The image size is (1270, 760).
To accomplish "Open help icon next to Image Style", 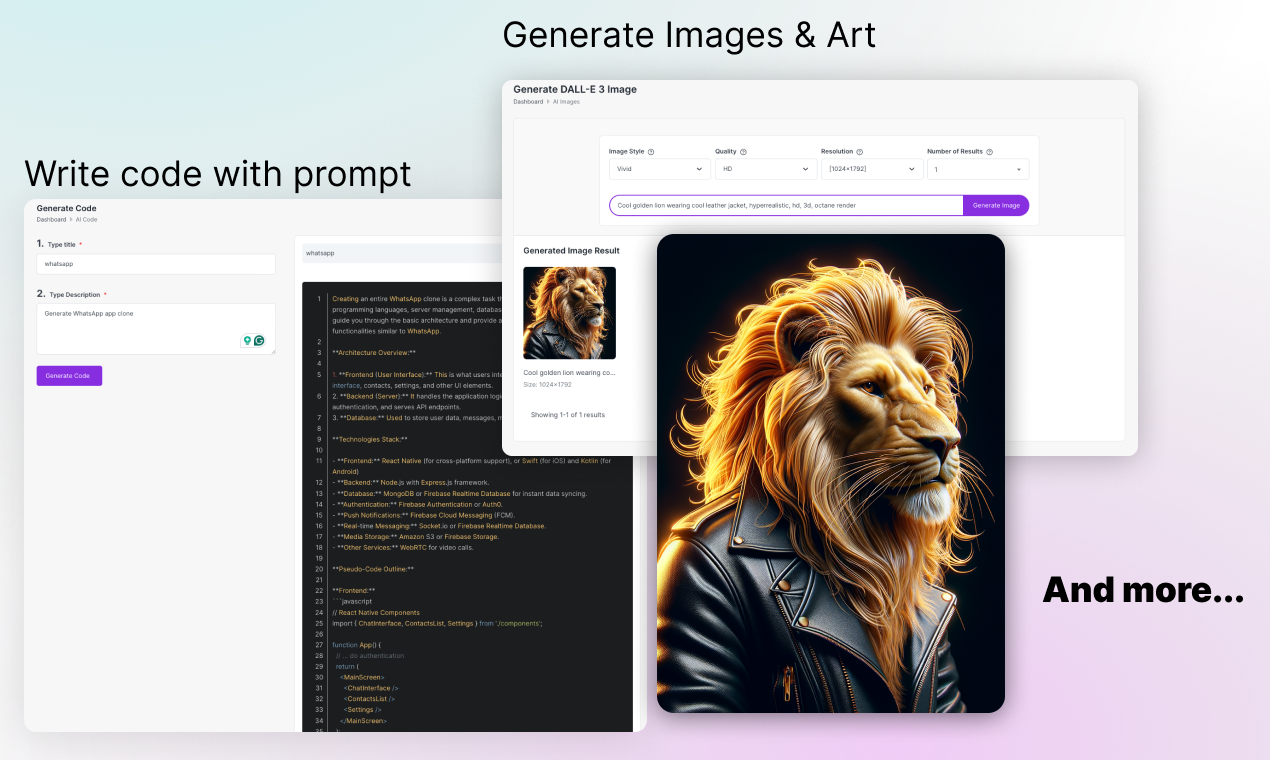I will click(651, 152).
